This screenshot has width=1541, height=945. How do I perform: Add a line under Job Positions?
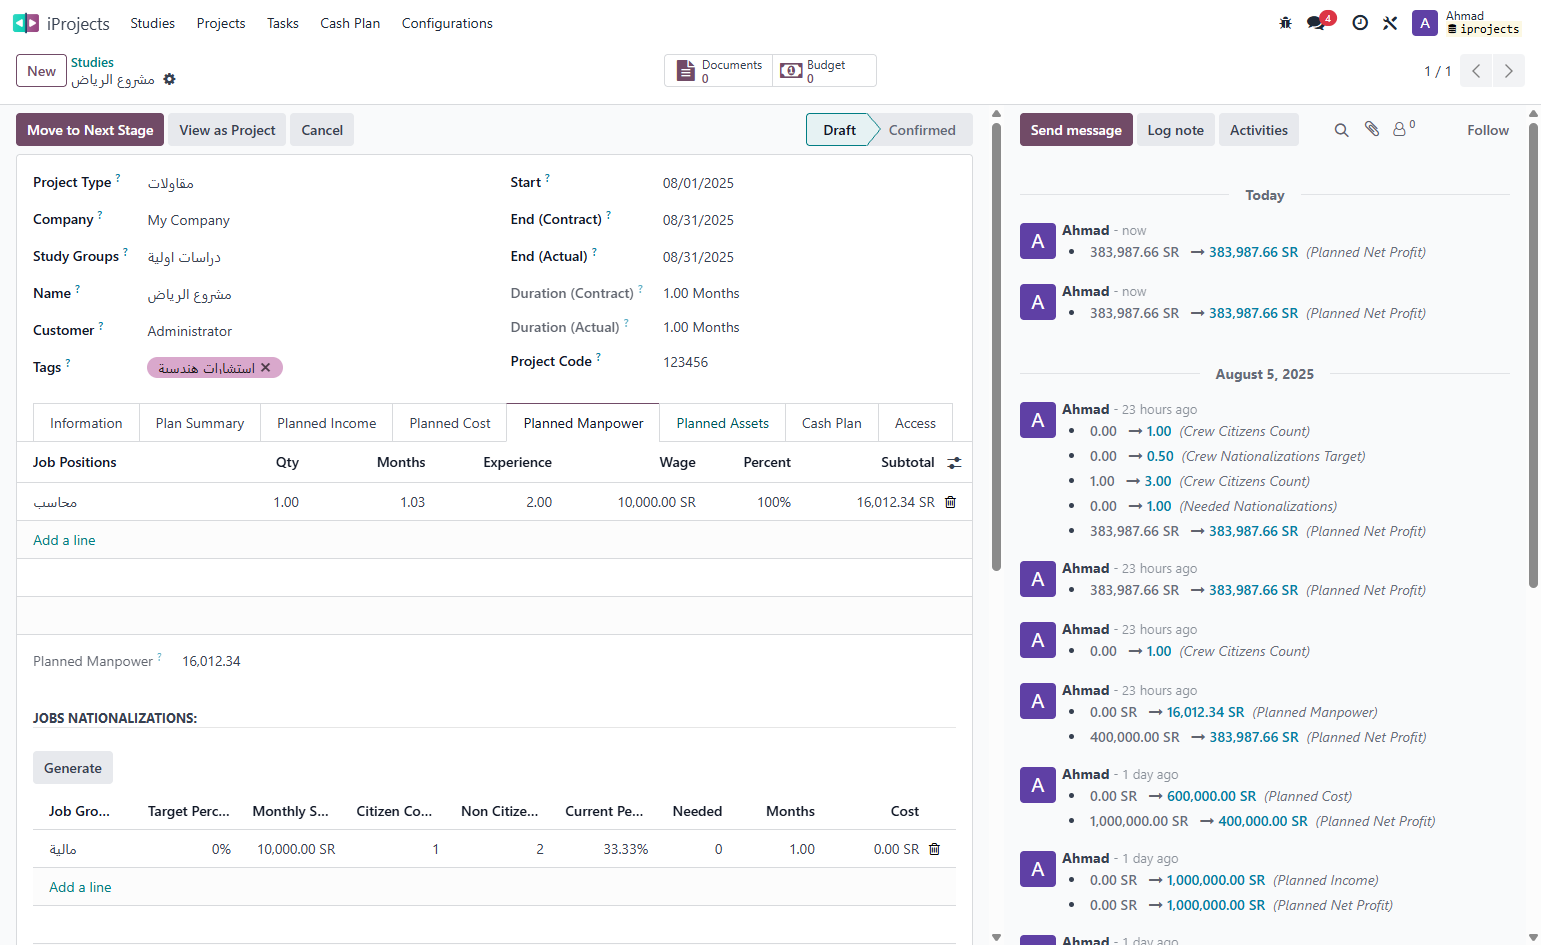click(64, 540)
